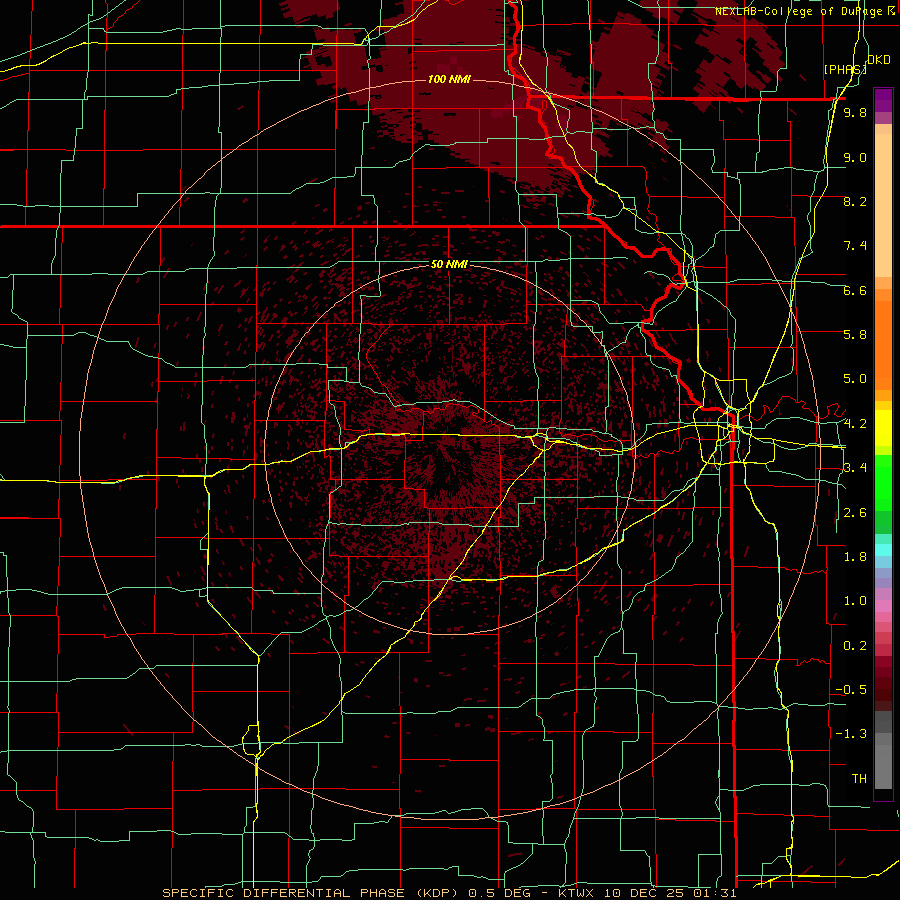Click the 9.0 value on color scale
The height and width of the screenshot is (900, 900).
tap(855, 157)
